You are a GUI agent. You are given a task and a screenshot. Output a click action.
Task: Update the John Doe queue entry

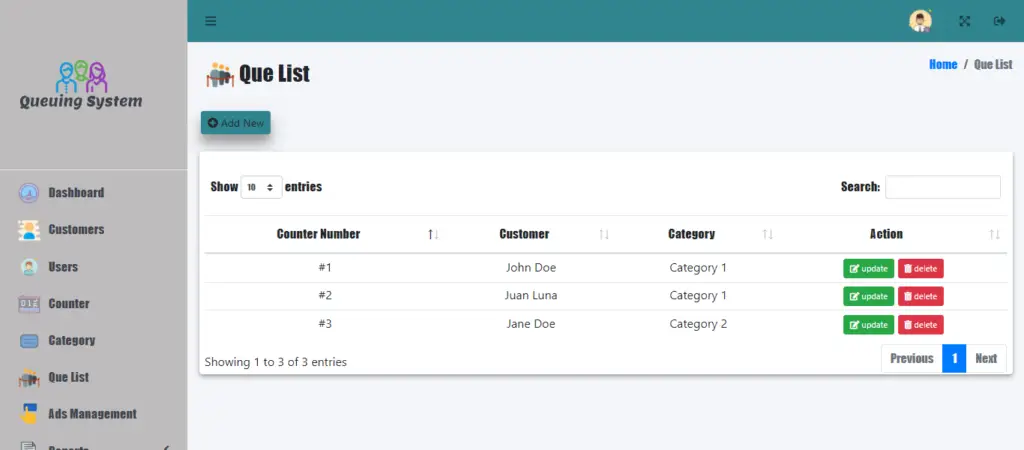point(869,268)
